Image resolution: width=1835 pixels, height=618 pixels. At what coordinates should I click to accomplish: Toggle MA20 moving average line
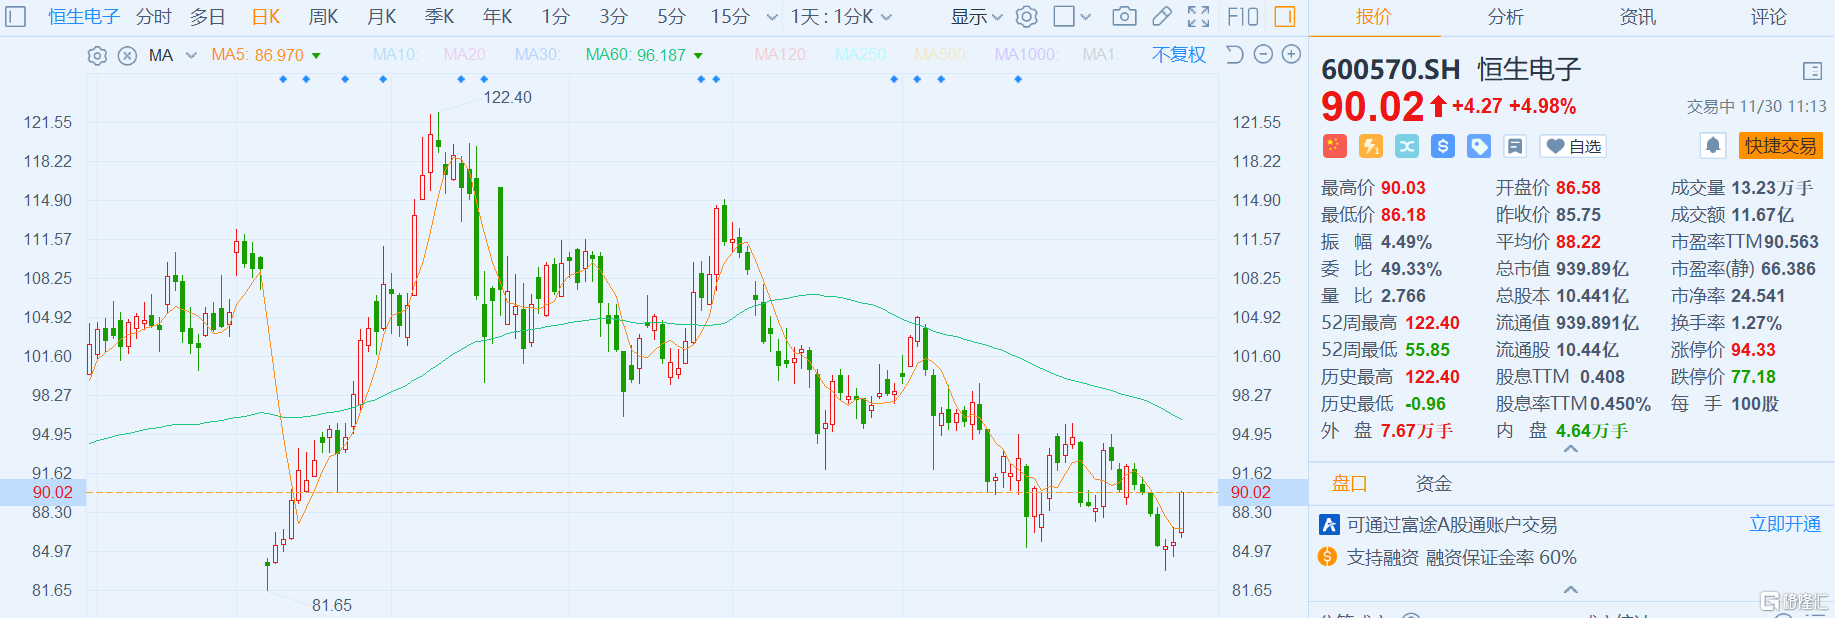tap(467, 54)
